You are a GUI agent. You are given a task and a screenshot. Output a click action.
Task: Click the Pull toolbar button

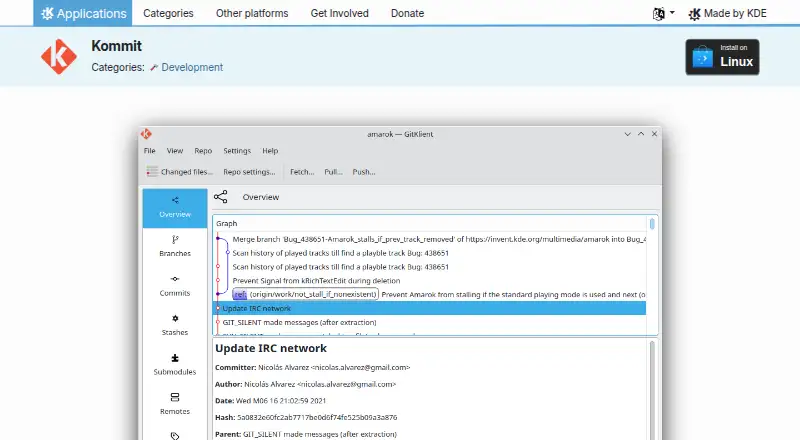(x=333, y=172)
